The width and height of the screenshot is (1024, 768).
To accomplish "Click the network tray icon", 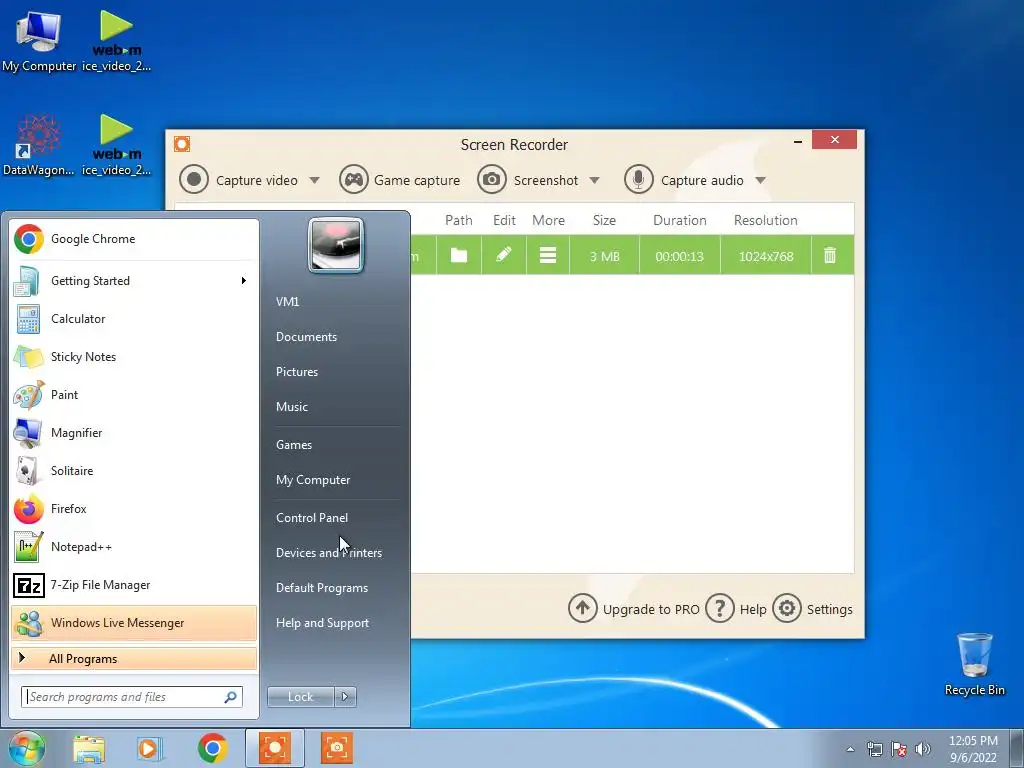I will [x=874, y=749].
